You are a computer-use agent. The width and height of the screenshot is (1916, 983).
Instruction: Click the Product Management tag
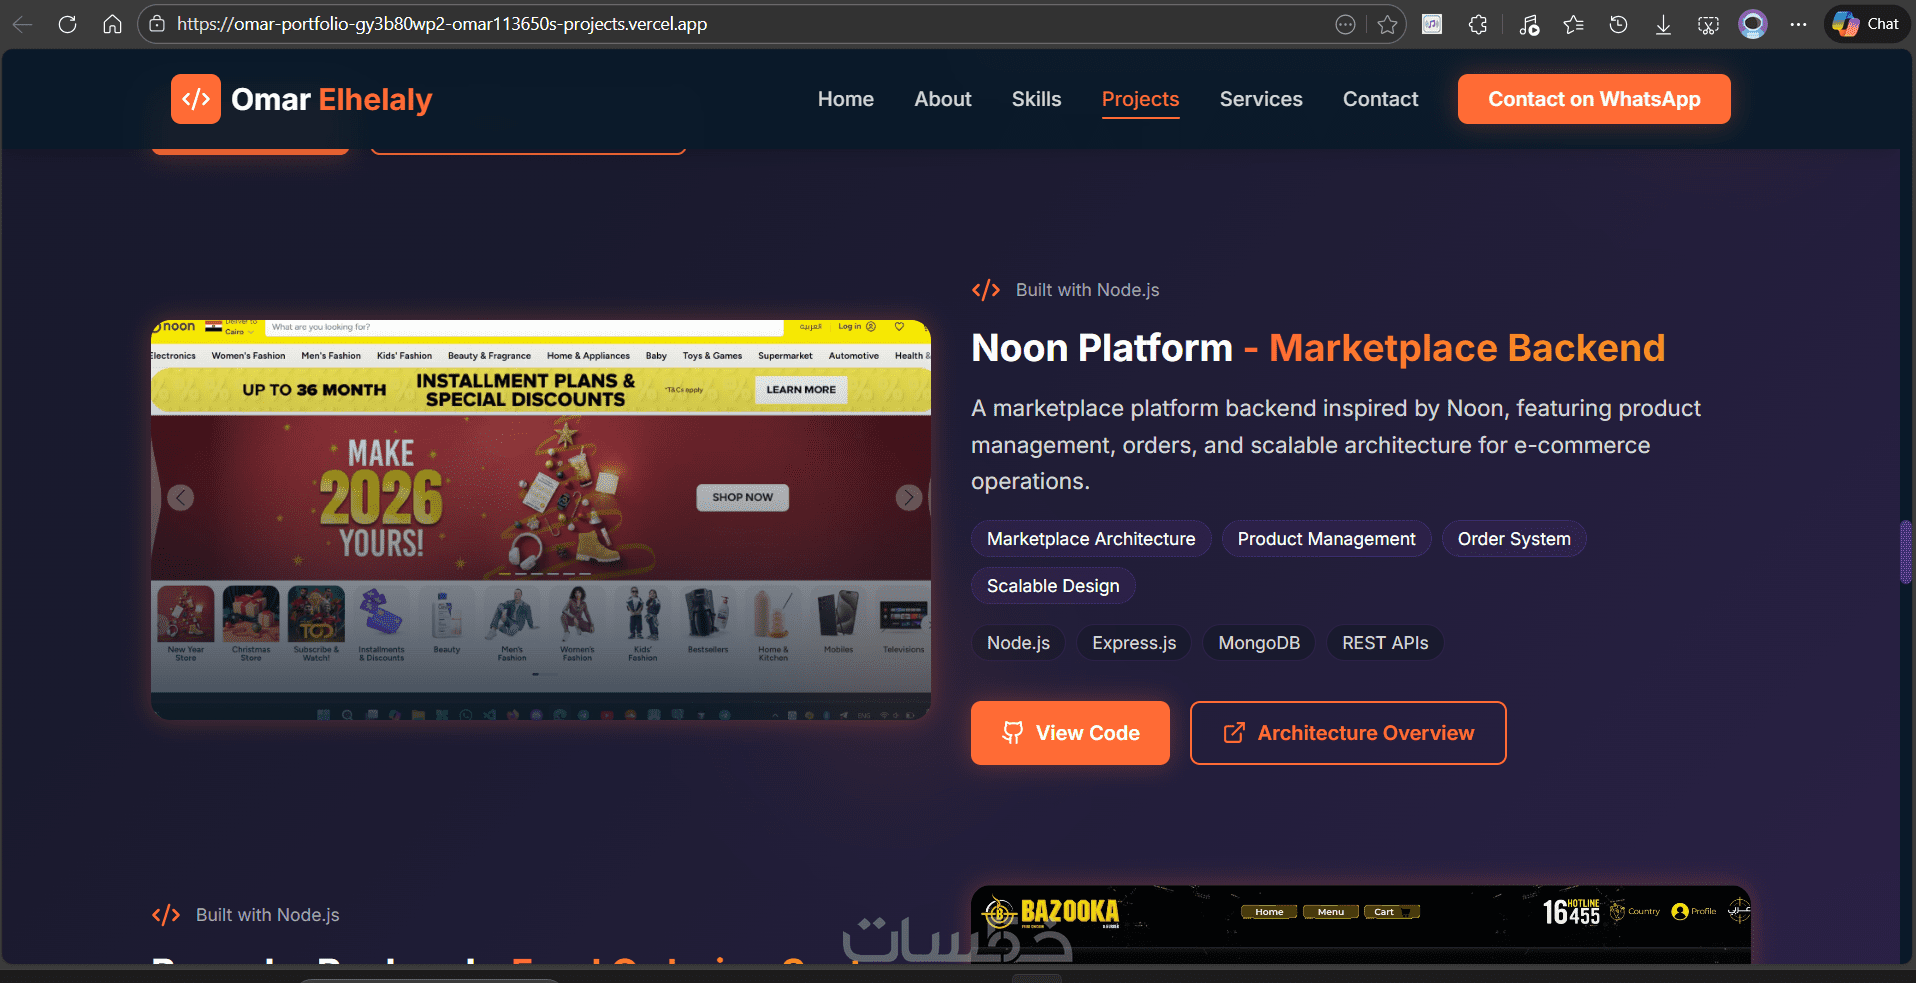pyautogui.click(x=1327, y=539)
